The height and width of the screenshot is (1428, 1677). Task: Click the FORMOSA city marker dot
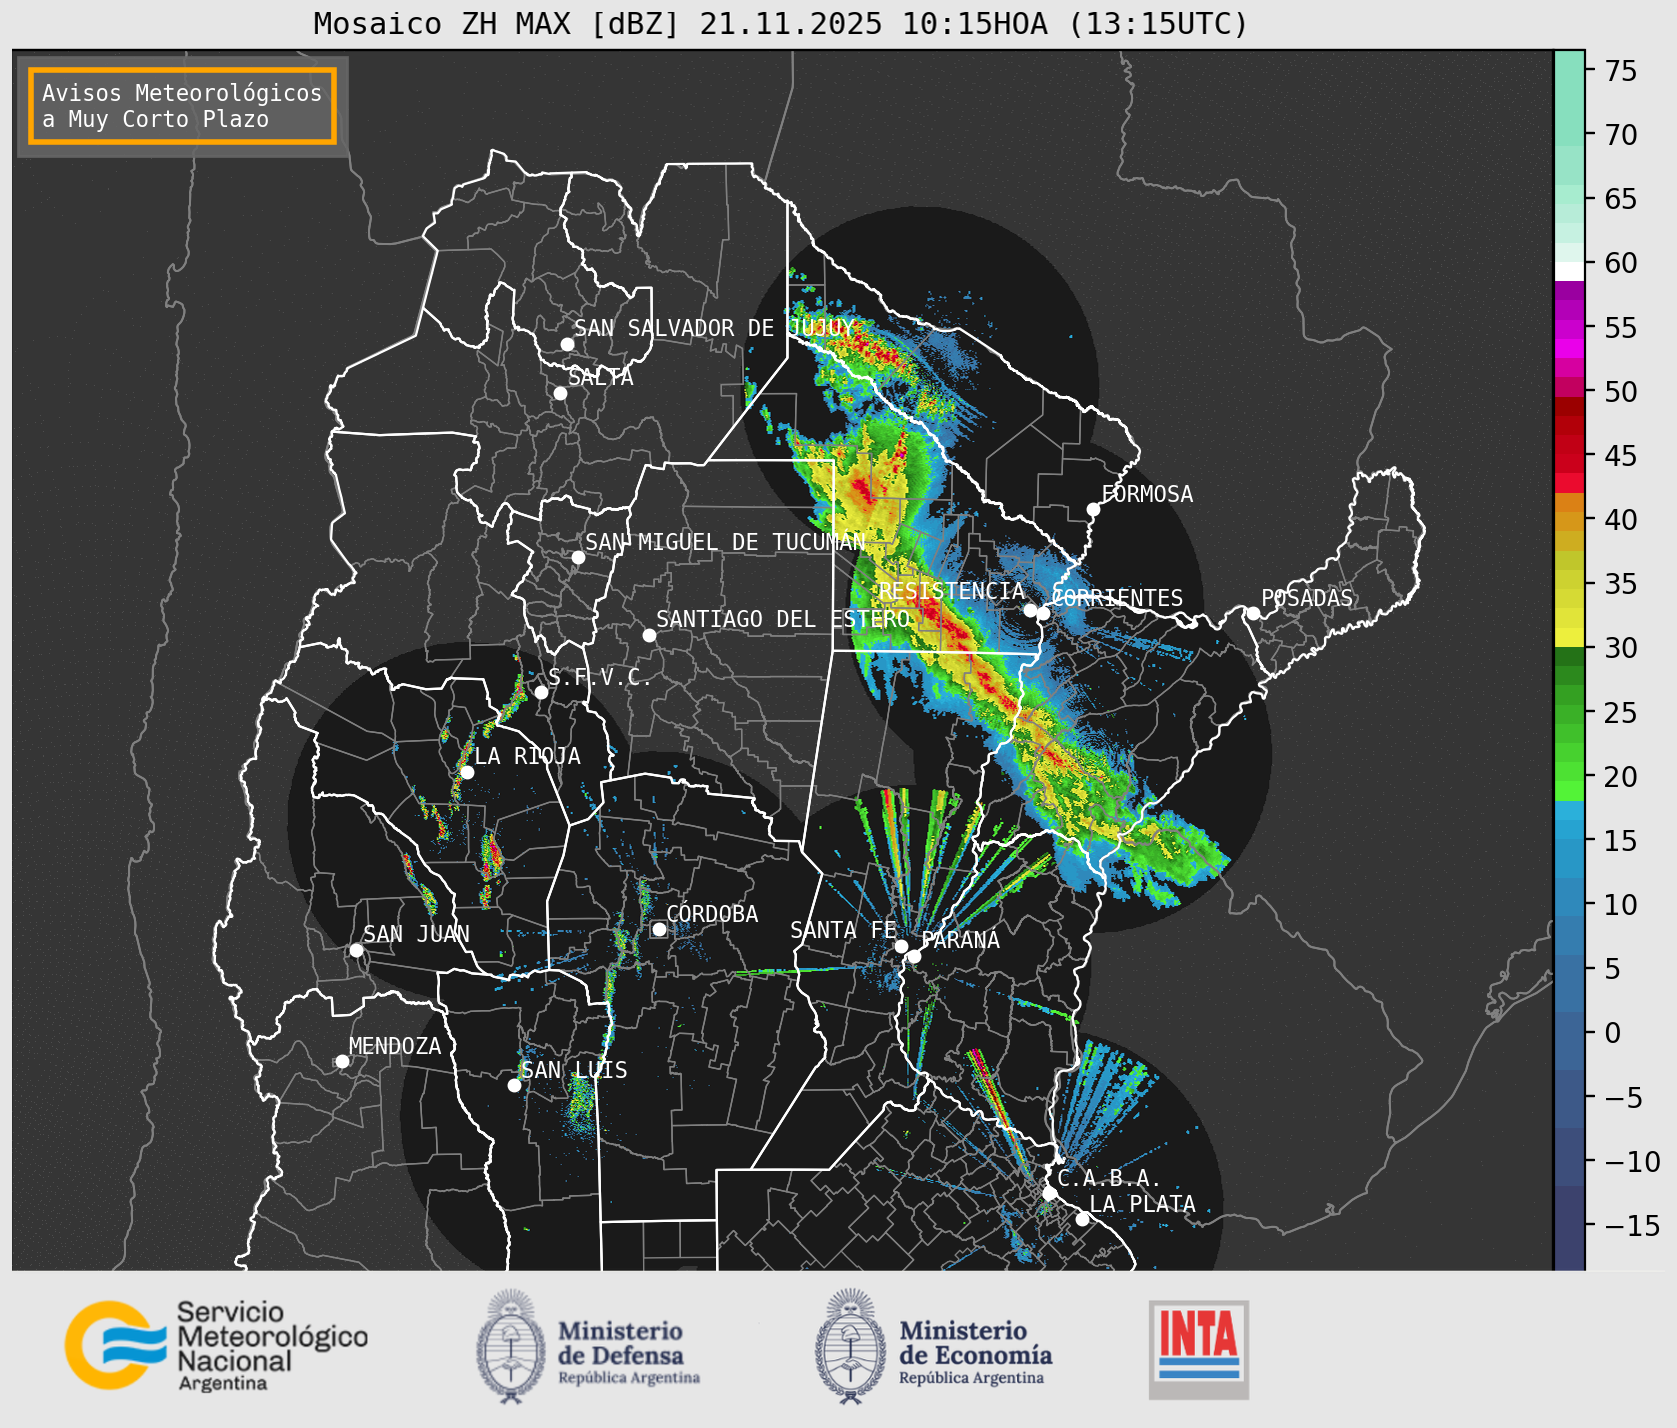coord(1093,509)
